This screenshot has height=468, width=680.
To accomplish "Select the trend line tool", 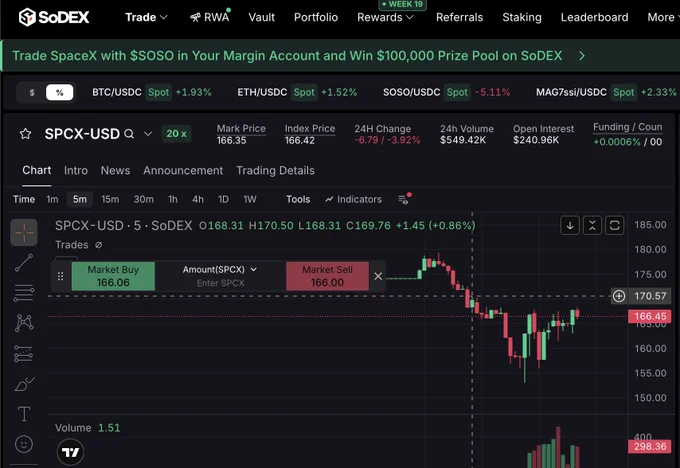I will coord(24,263).
